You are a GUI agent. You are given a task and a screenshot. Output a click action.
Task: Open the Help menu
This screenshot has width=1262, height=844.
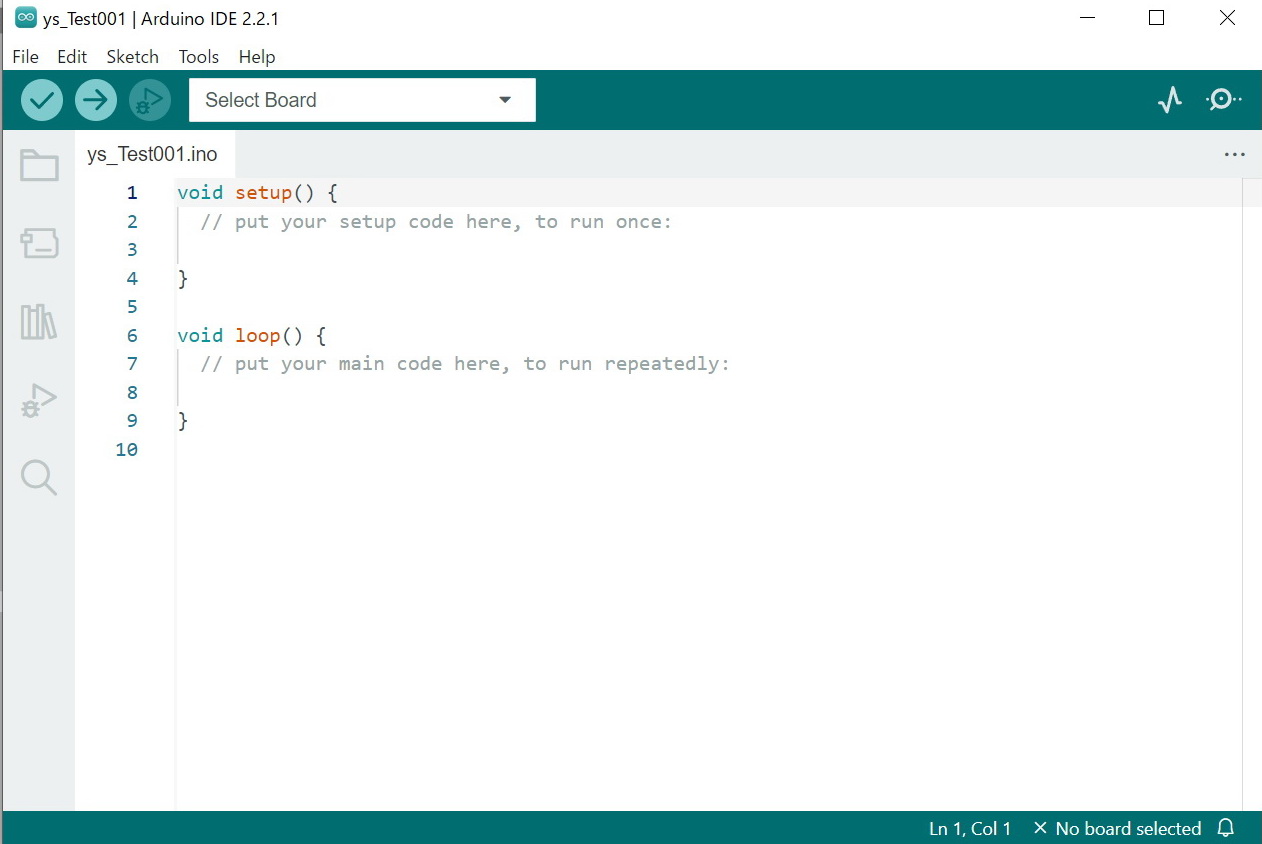(257, 57)
